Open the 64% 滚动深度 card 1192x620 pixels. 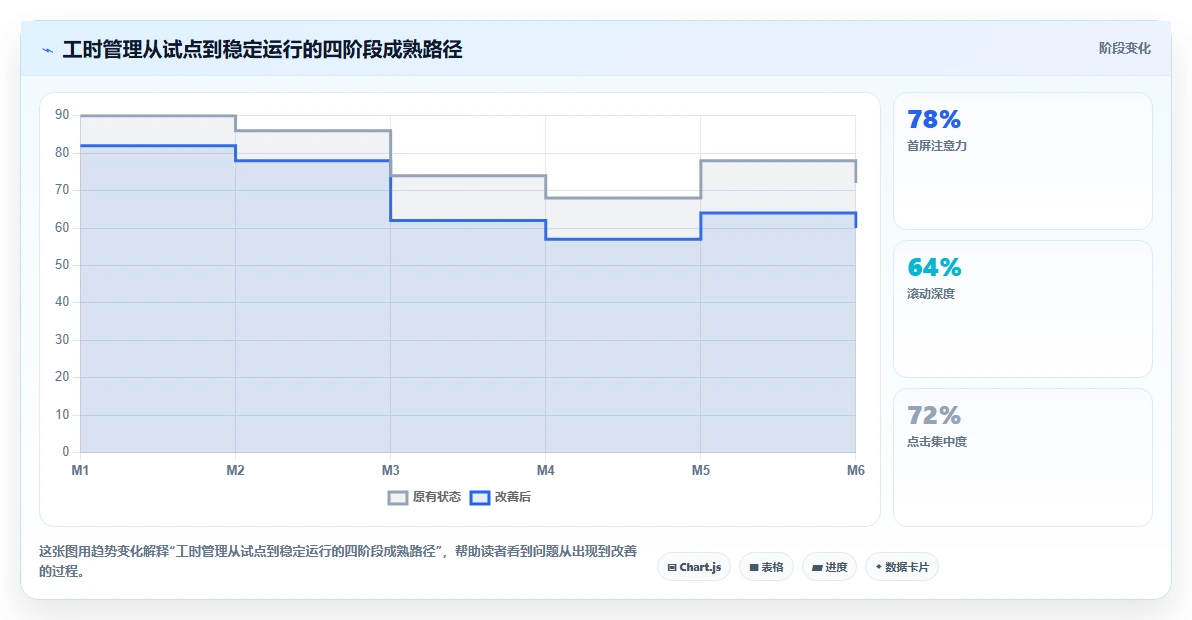point(1022,309)
